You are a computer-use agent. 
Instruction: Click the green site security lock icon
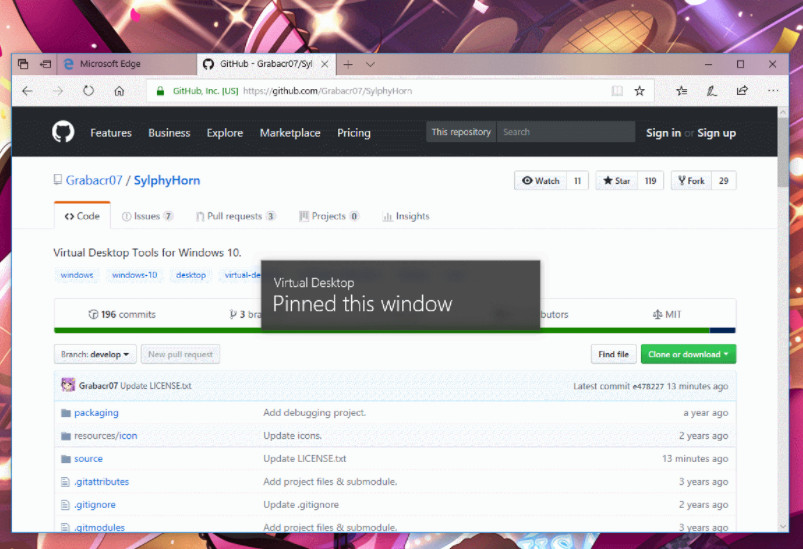(160, 91)
